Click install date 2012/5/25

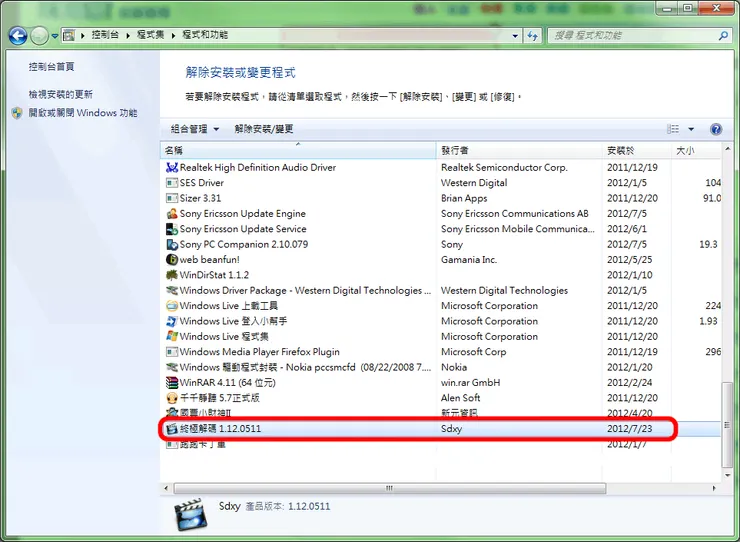coord(630,260)
